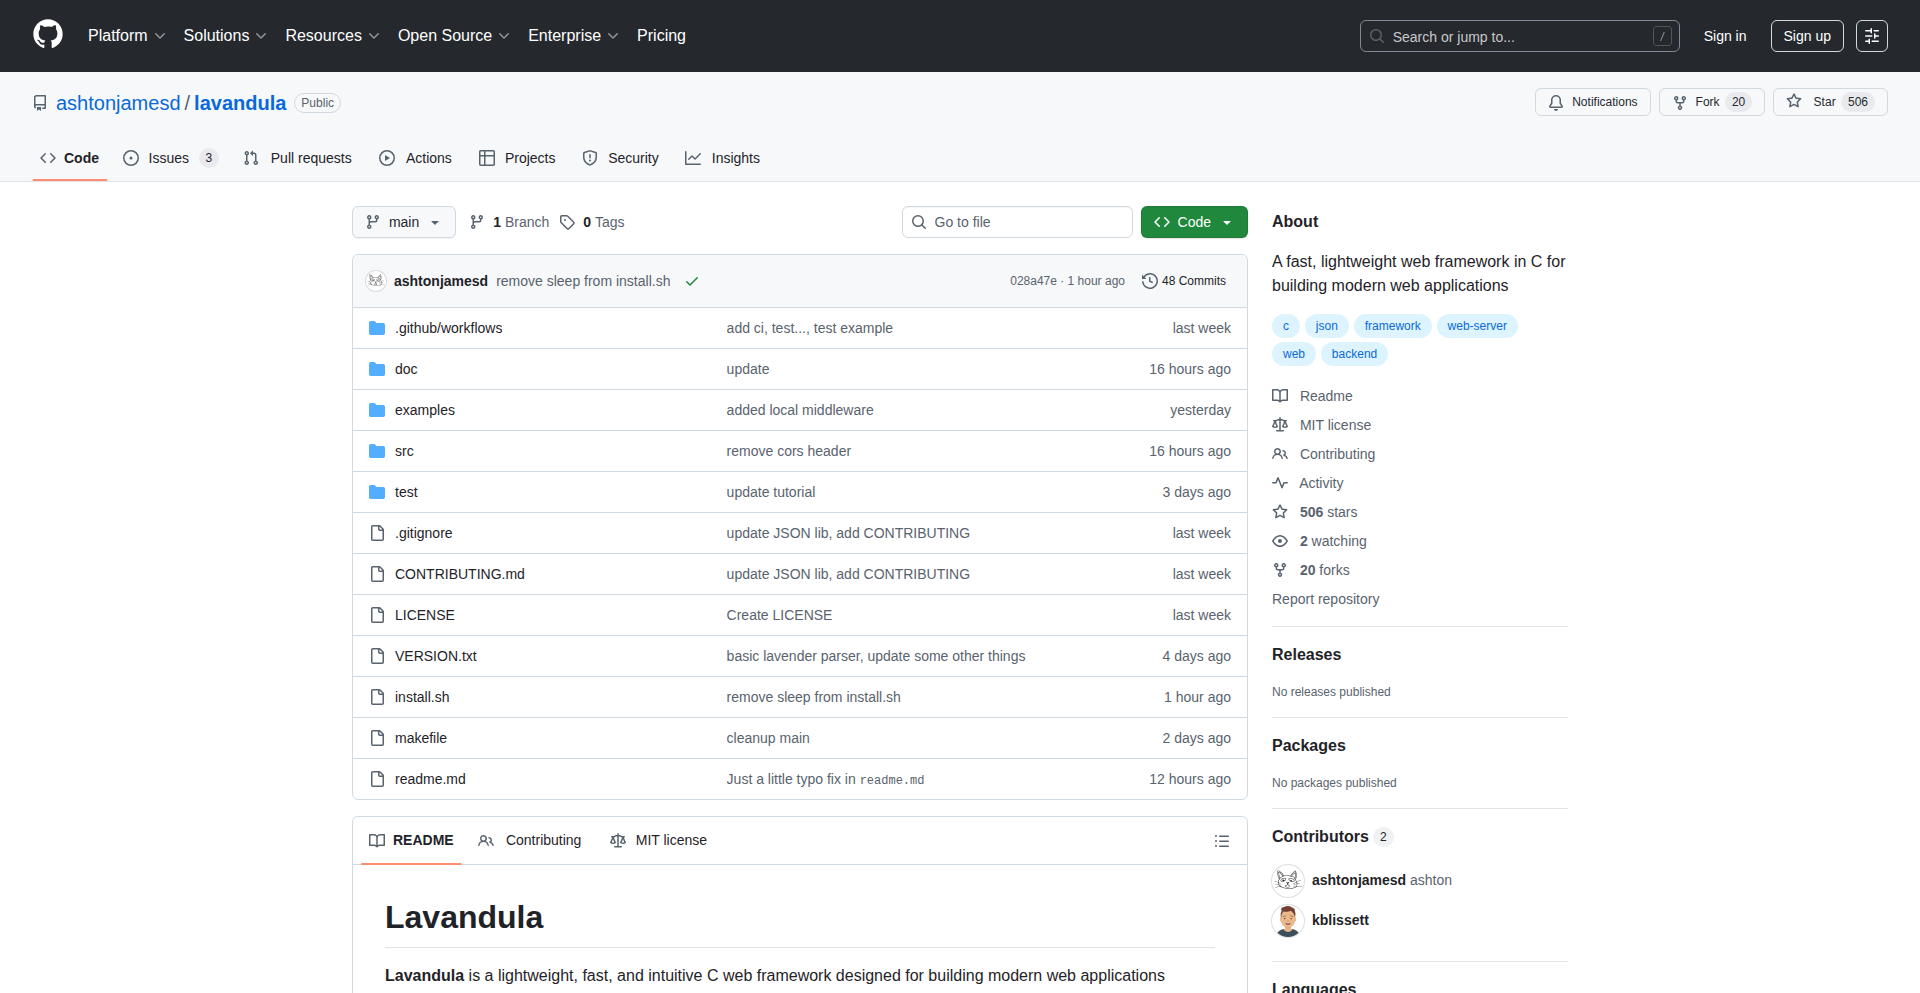Click ashtonjamesd avatar in commit bar
The width and height of the screenshot is (1920, 993).
point(376,281)
